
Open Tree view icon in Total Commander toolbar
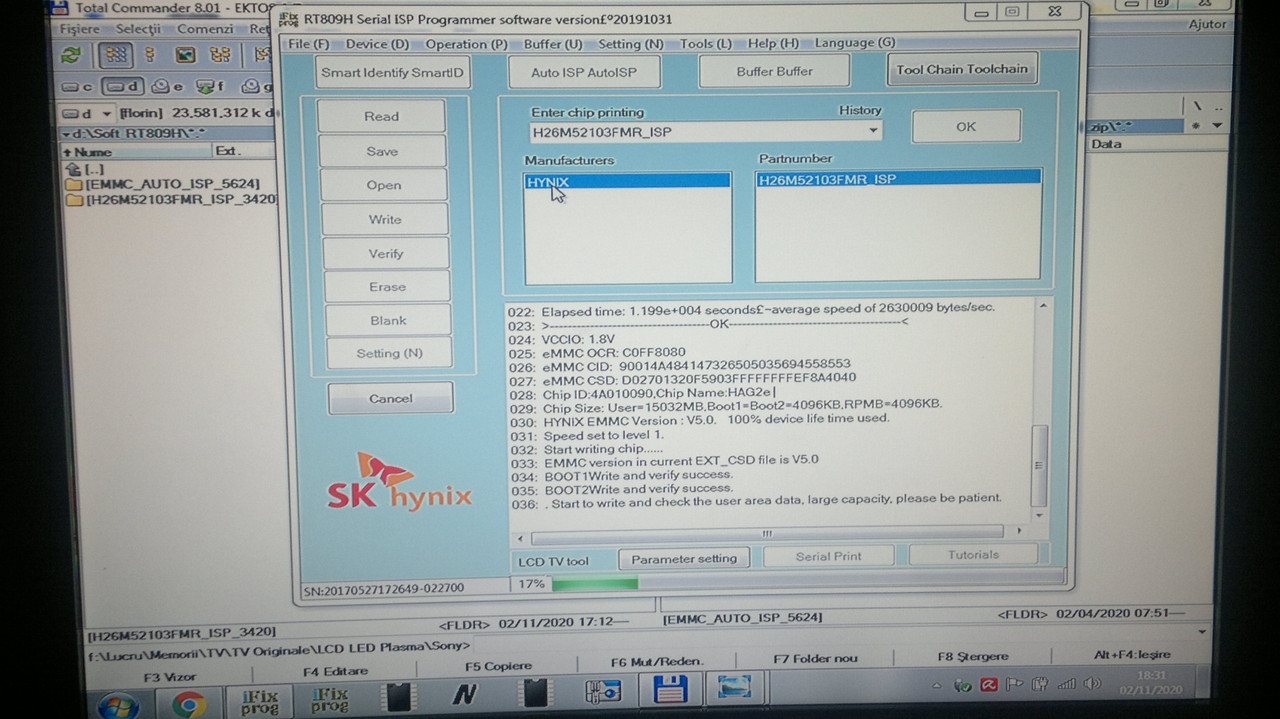(x=220, y=55)
